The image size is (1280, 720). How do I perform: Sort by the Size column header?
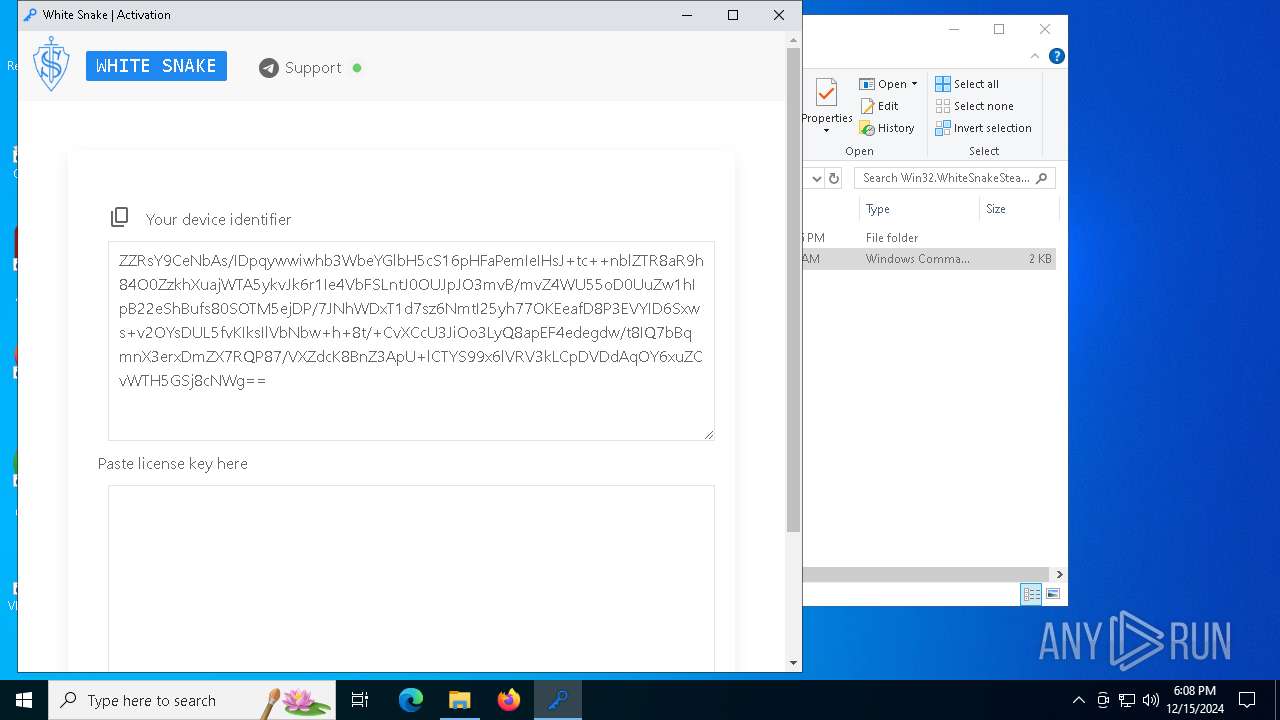pos(1018,209)
